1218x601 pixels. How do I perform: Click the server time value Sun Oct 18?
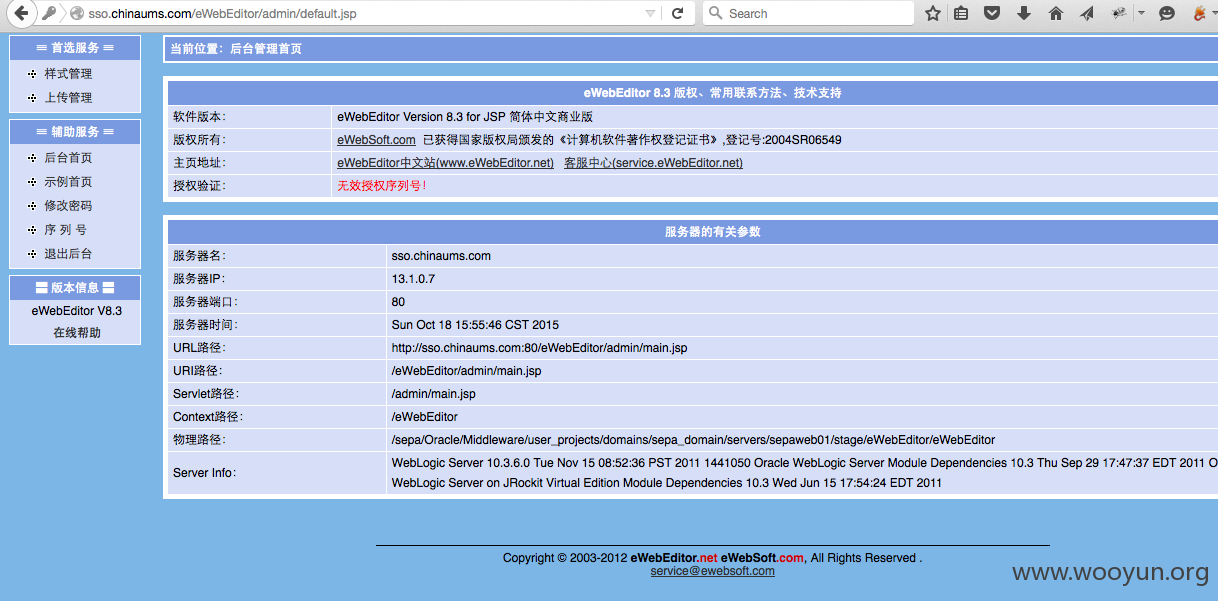point(475,325)
